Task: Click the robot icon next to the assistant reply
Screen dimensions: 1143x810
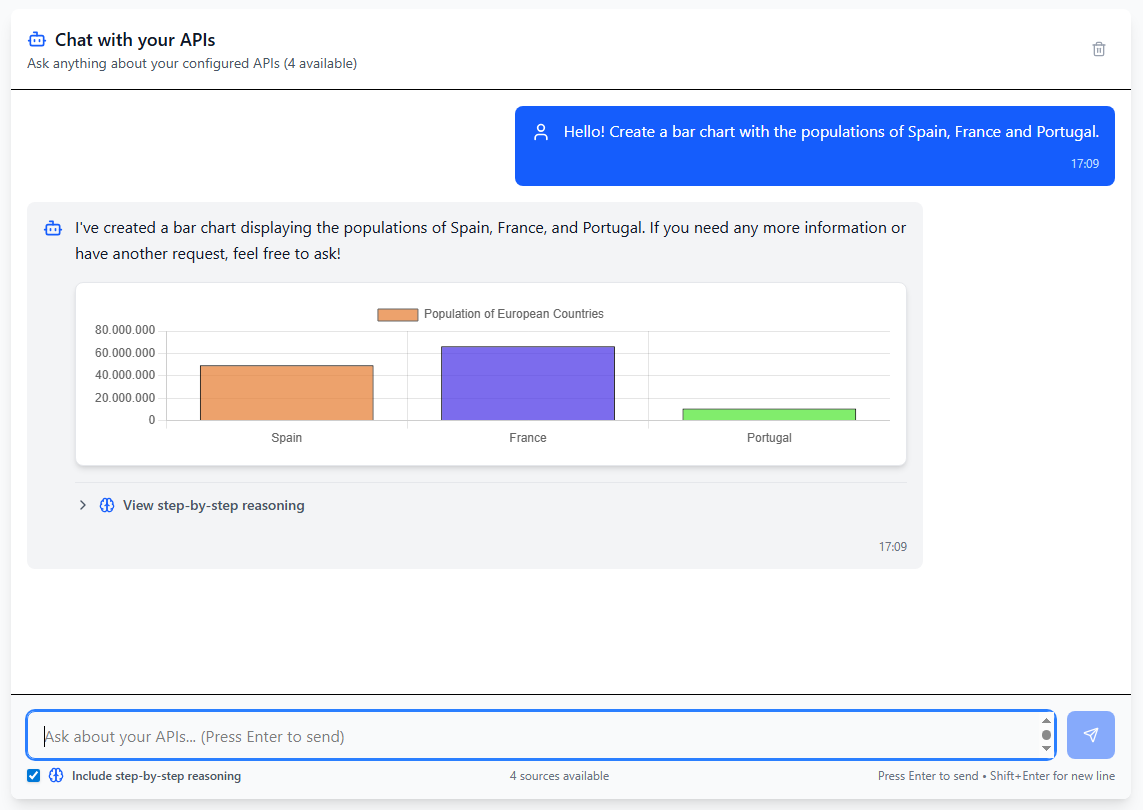Action: (52, 228)
